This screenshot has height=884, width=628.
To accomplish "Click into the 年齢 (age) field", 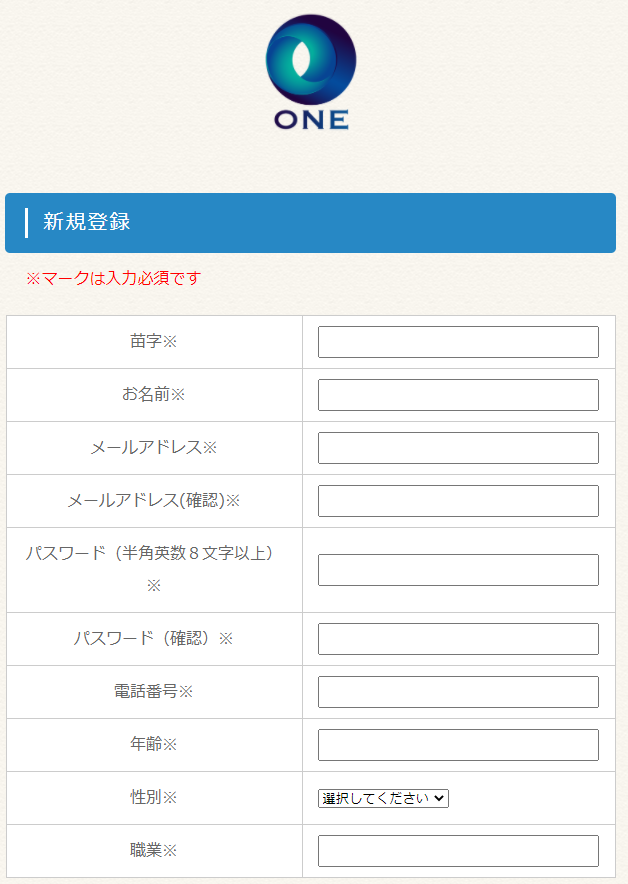I will click(x=458, y=745).
